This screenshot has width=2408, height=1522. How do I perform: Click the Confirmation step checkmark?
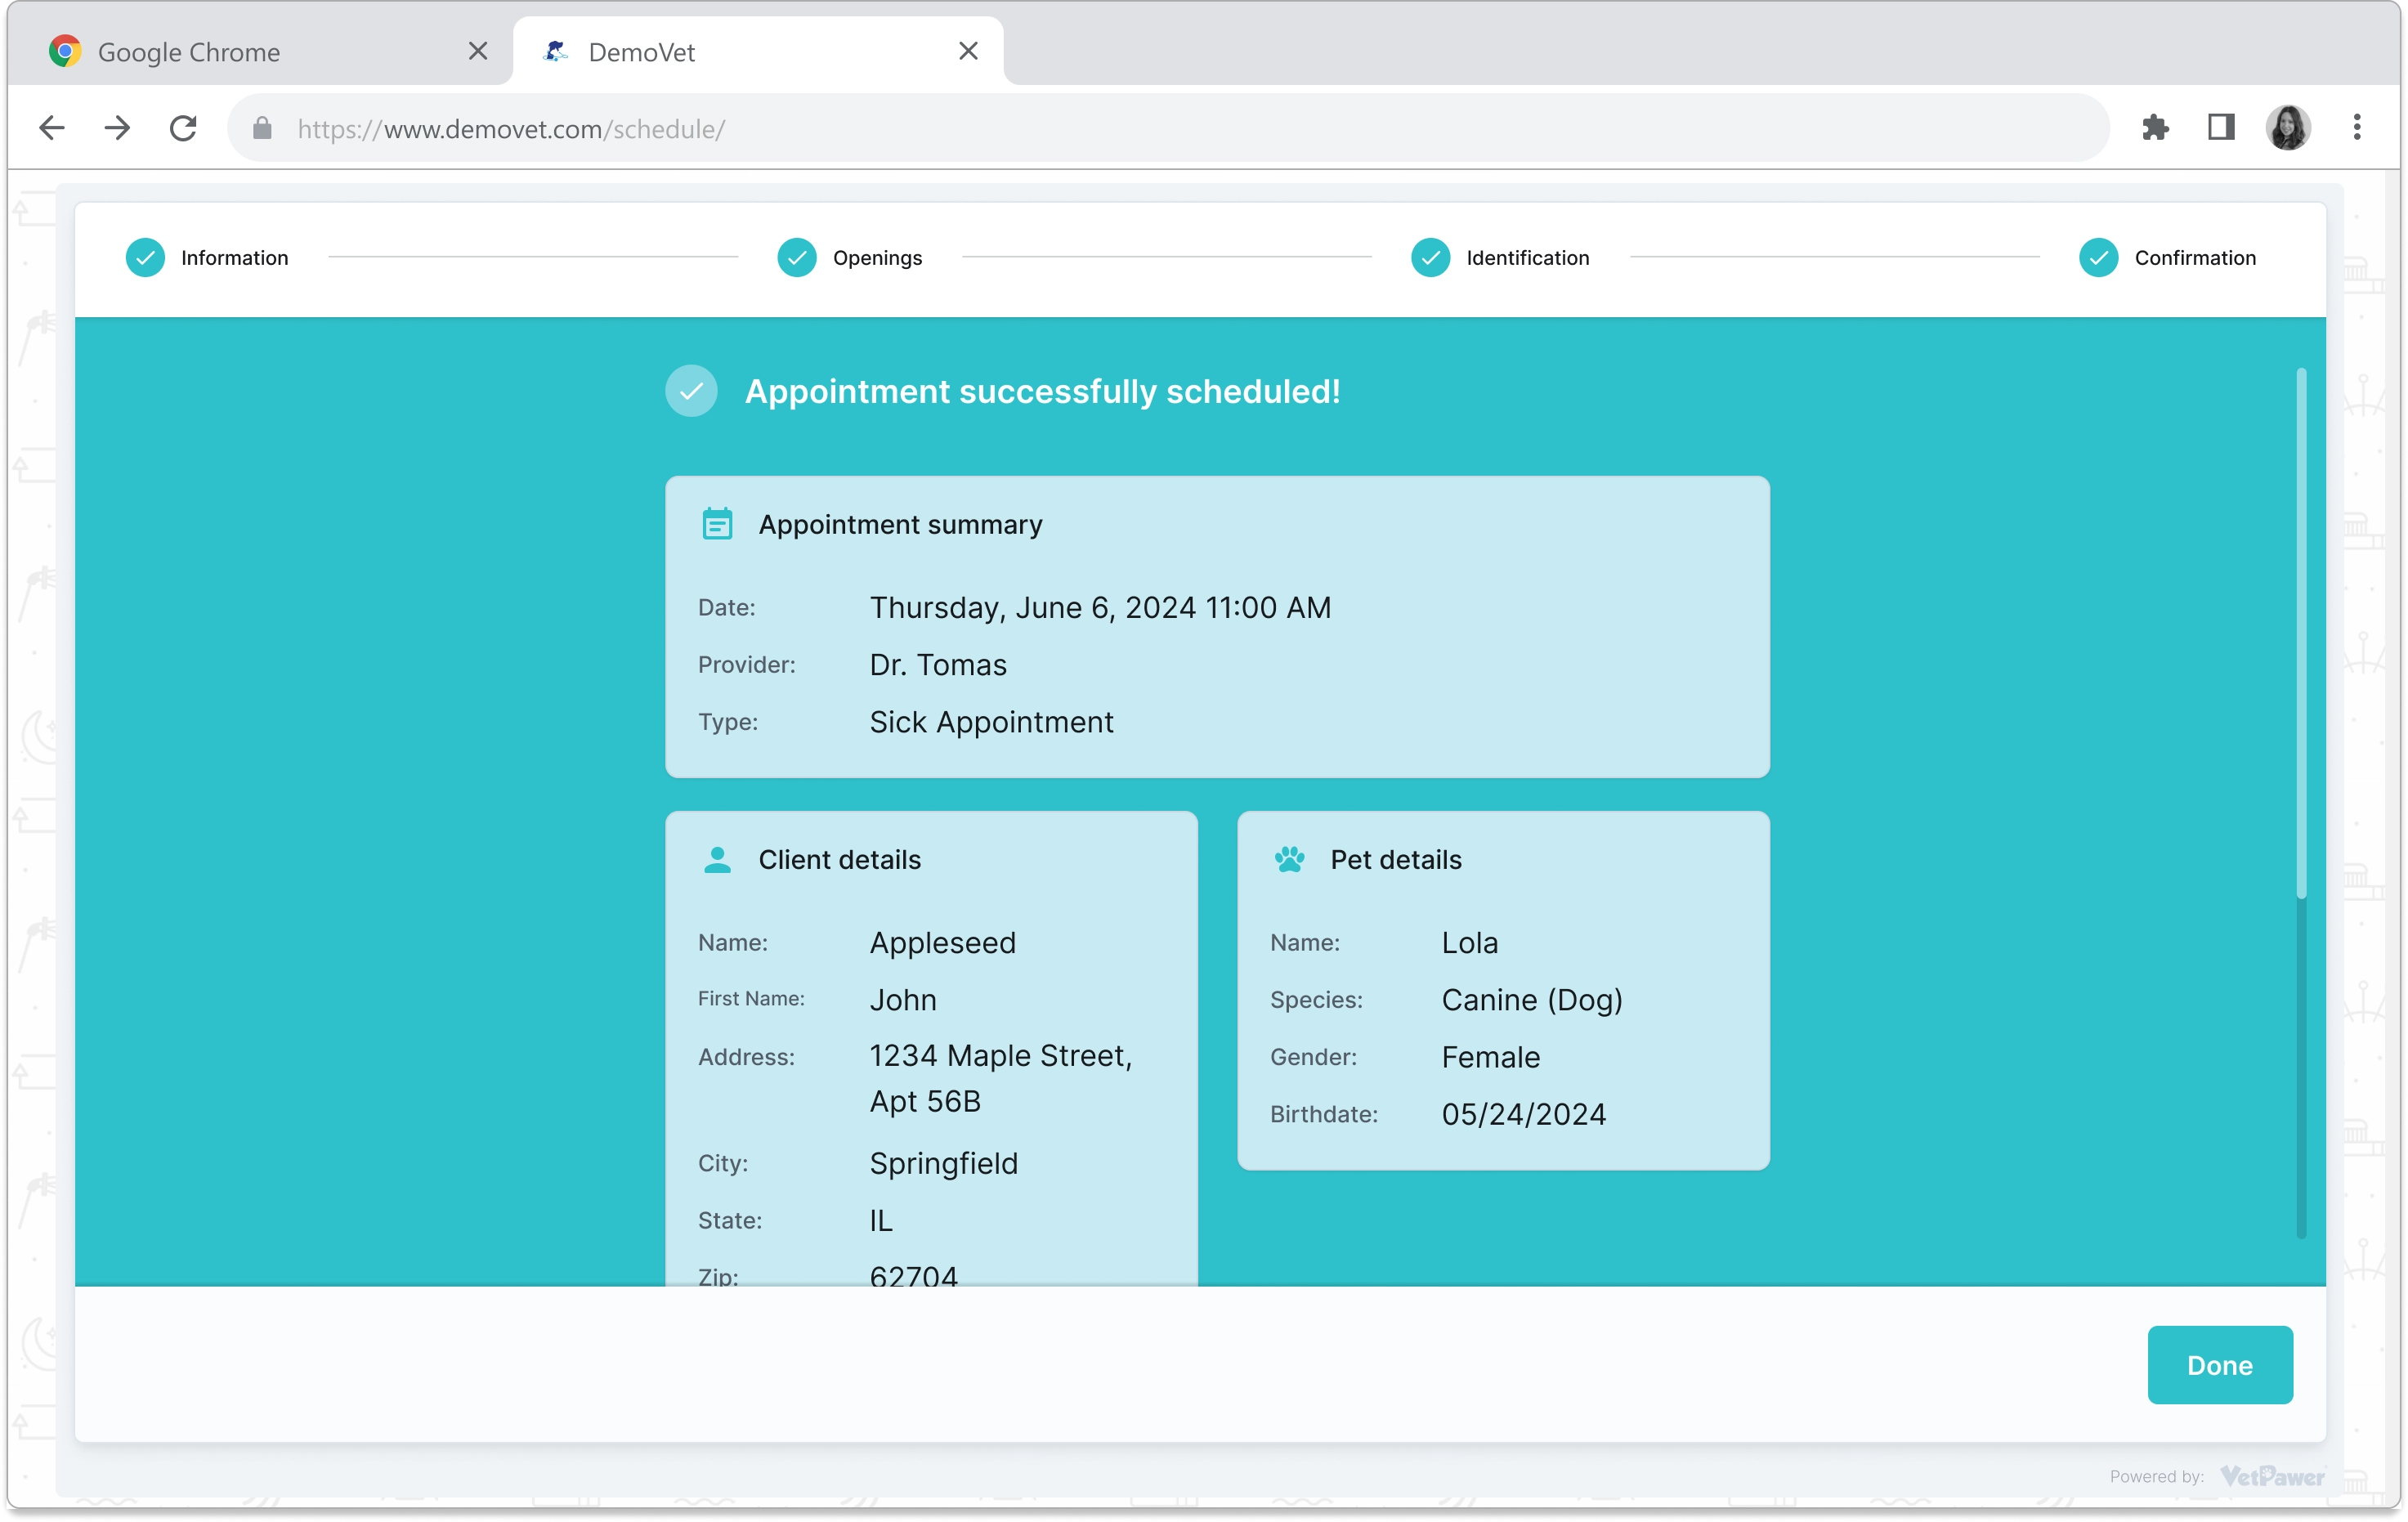pyautogui.click(x=2098, y=258)
